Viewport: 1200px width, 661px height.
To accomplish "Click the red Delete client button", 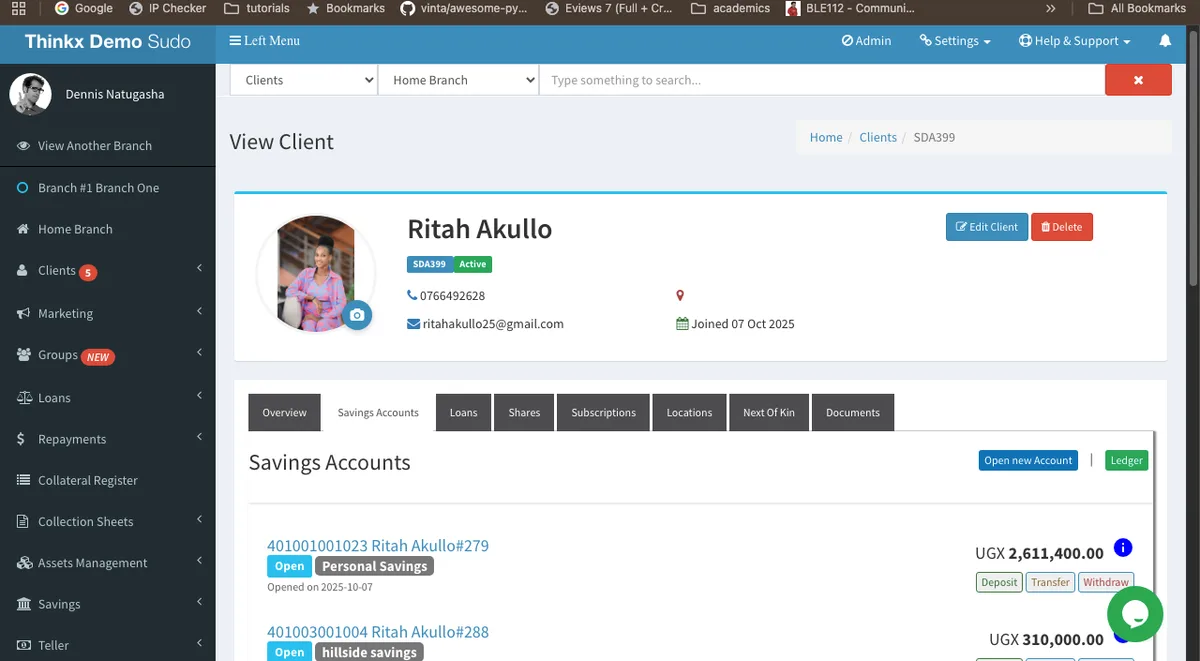I will (x=1062, y=227).
